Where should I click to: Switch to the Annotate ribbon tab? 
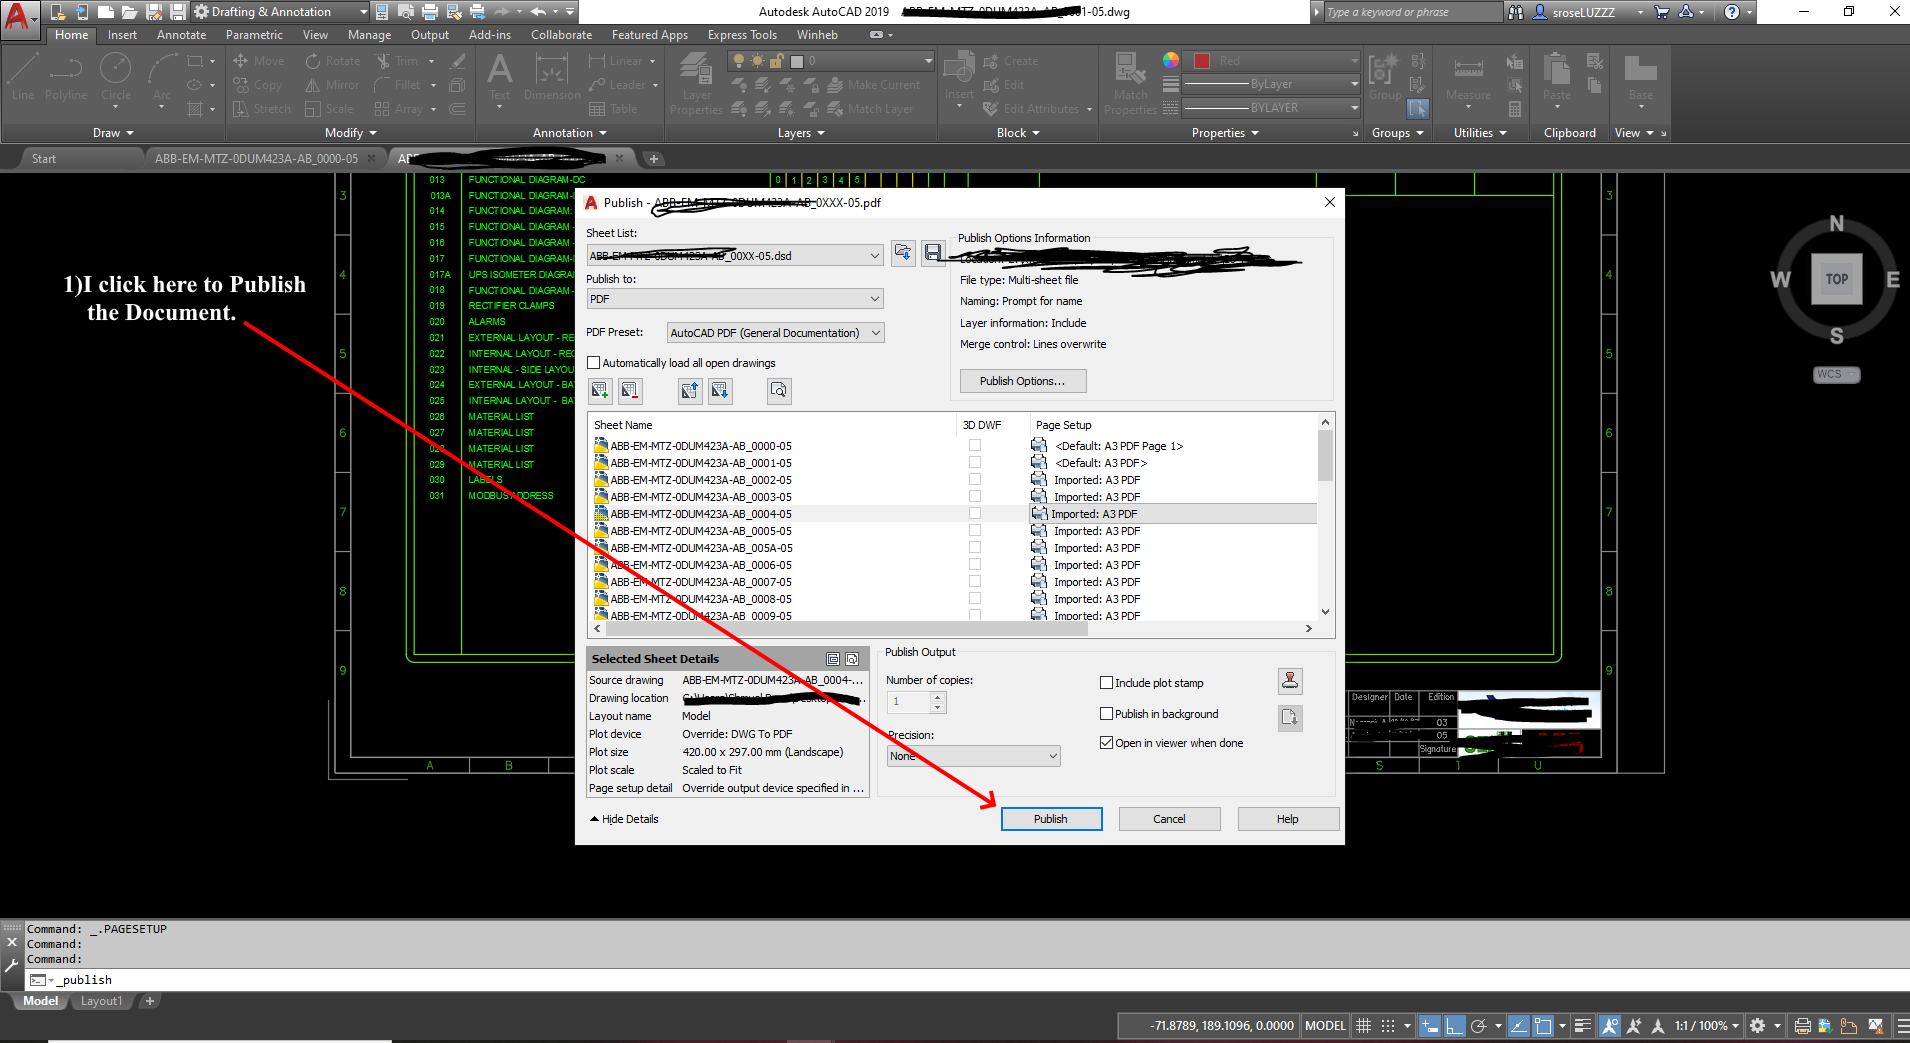tap(181, 34)
